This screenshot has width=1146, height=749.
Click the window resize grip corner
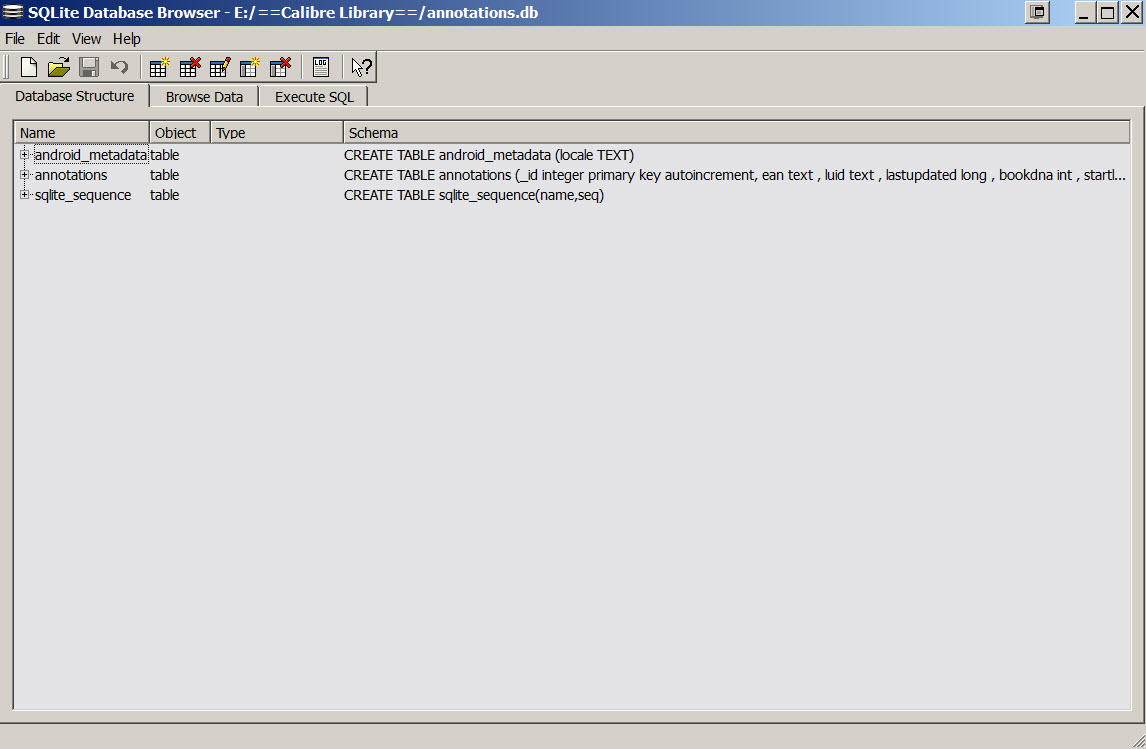tap(1138, 741)
